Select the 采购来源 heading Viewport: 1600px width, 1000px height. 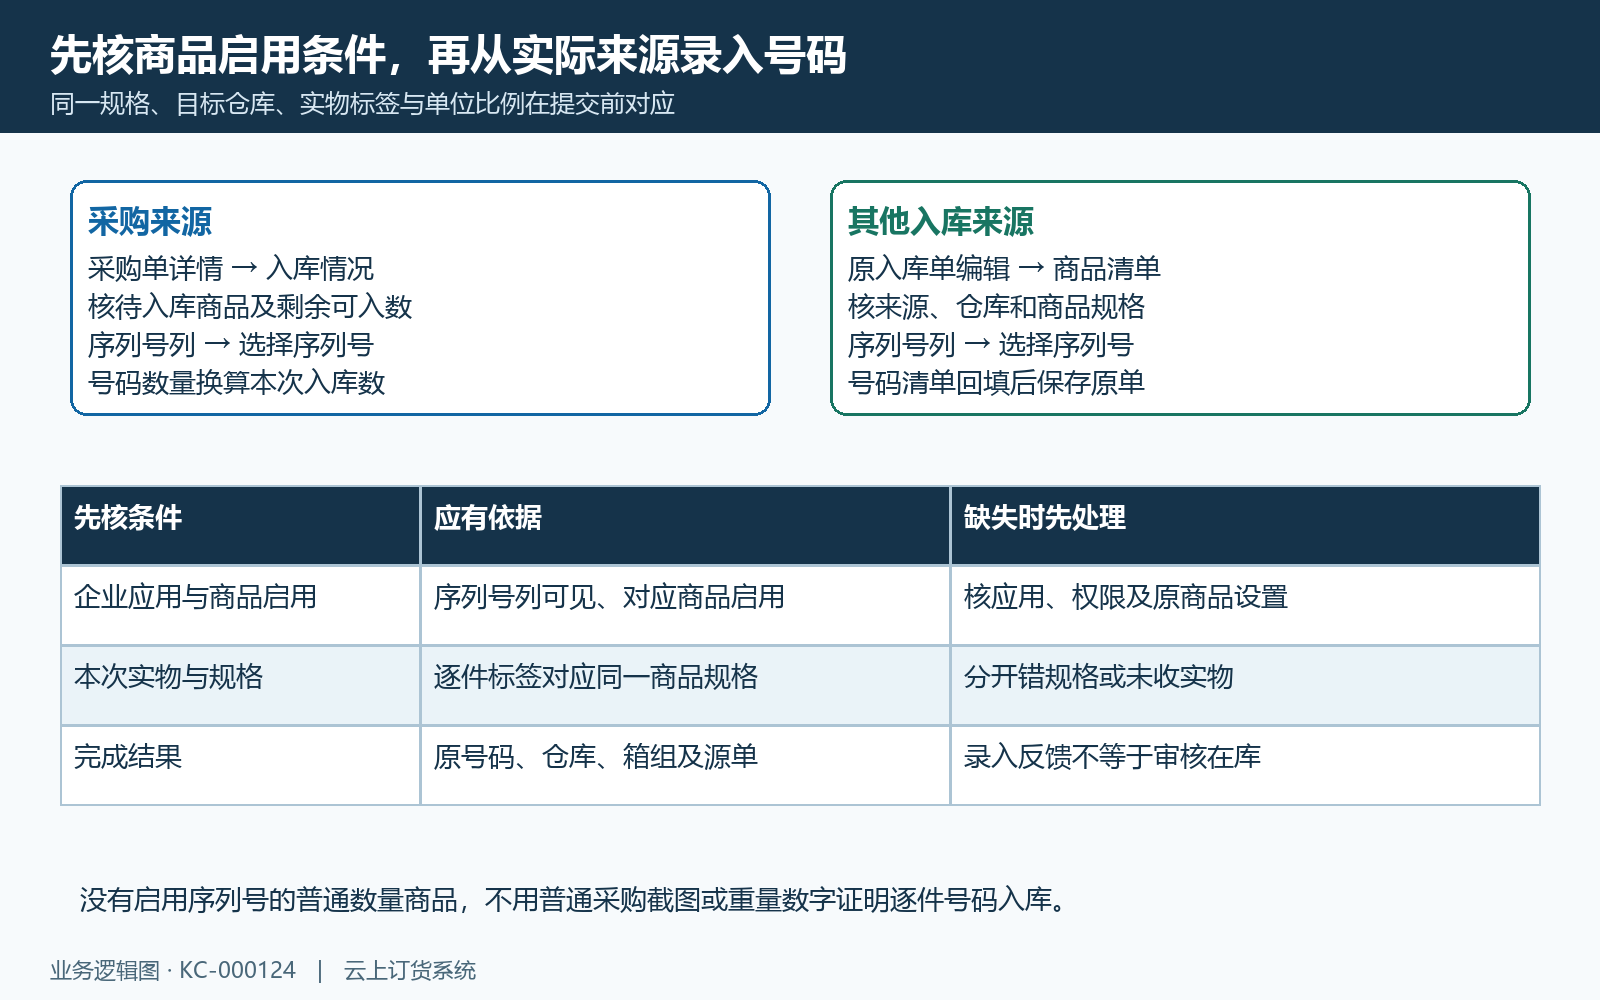(150, 221)
